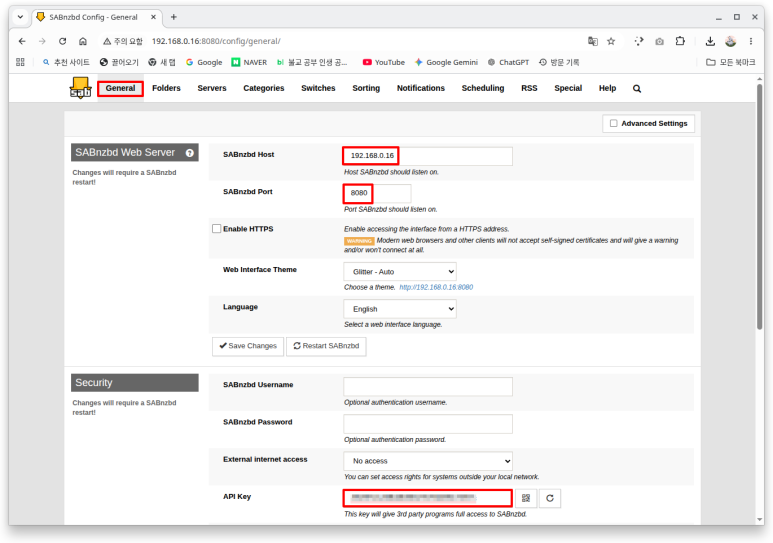Close the SABnzbd Config tab
Viewport: 773px width, 543px height.
153,17
